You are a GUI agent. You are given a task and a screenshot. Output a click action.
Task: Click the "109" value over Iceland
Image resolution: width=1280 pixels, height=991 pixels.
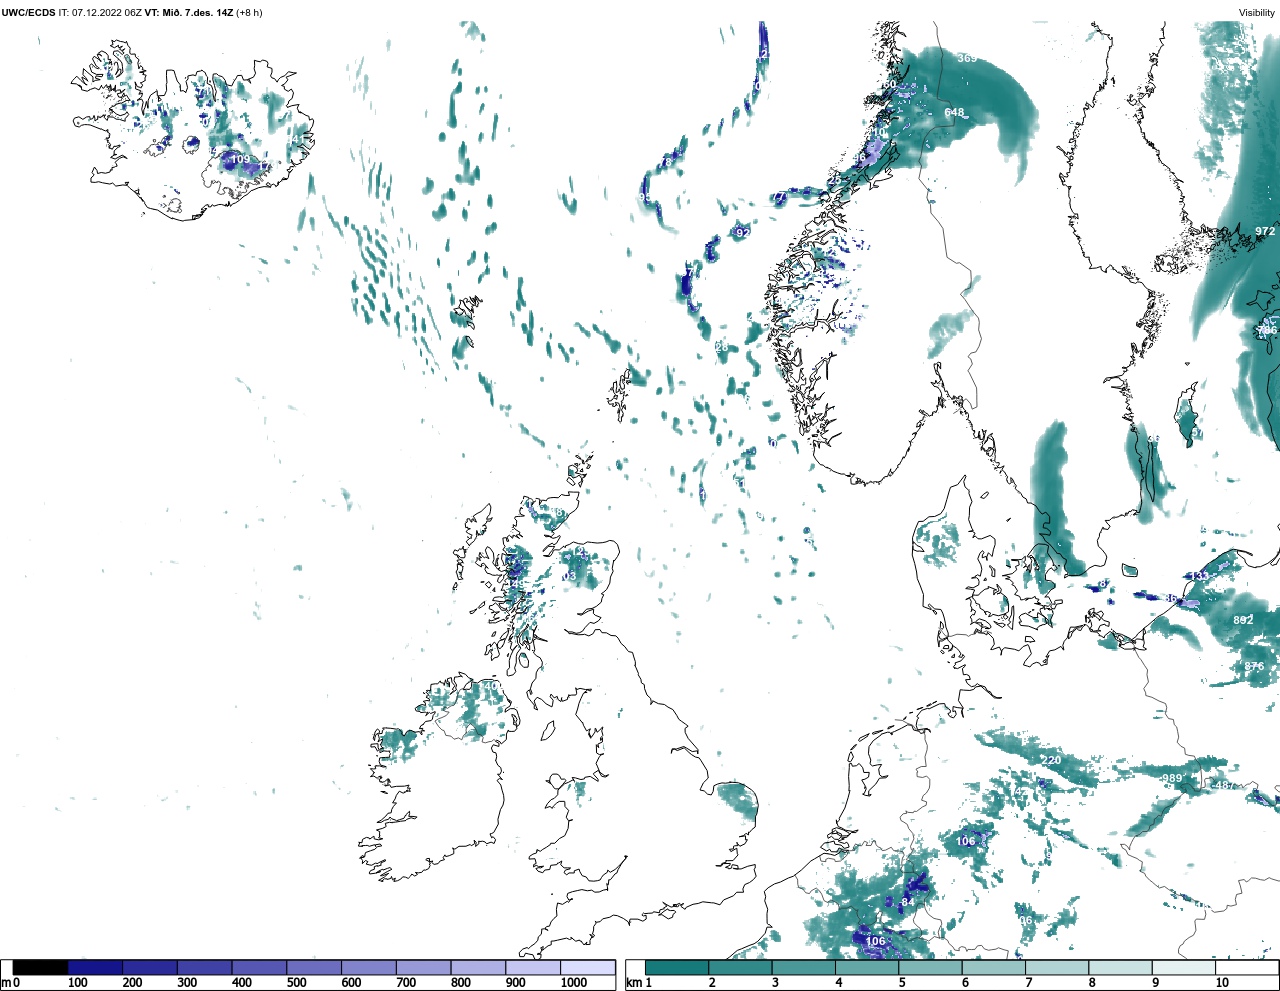[241, 159]
